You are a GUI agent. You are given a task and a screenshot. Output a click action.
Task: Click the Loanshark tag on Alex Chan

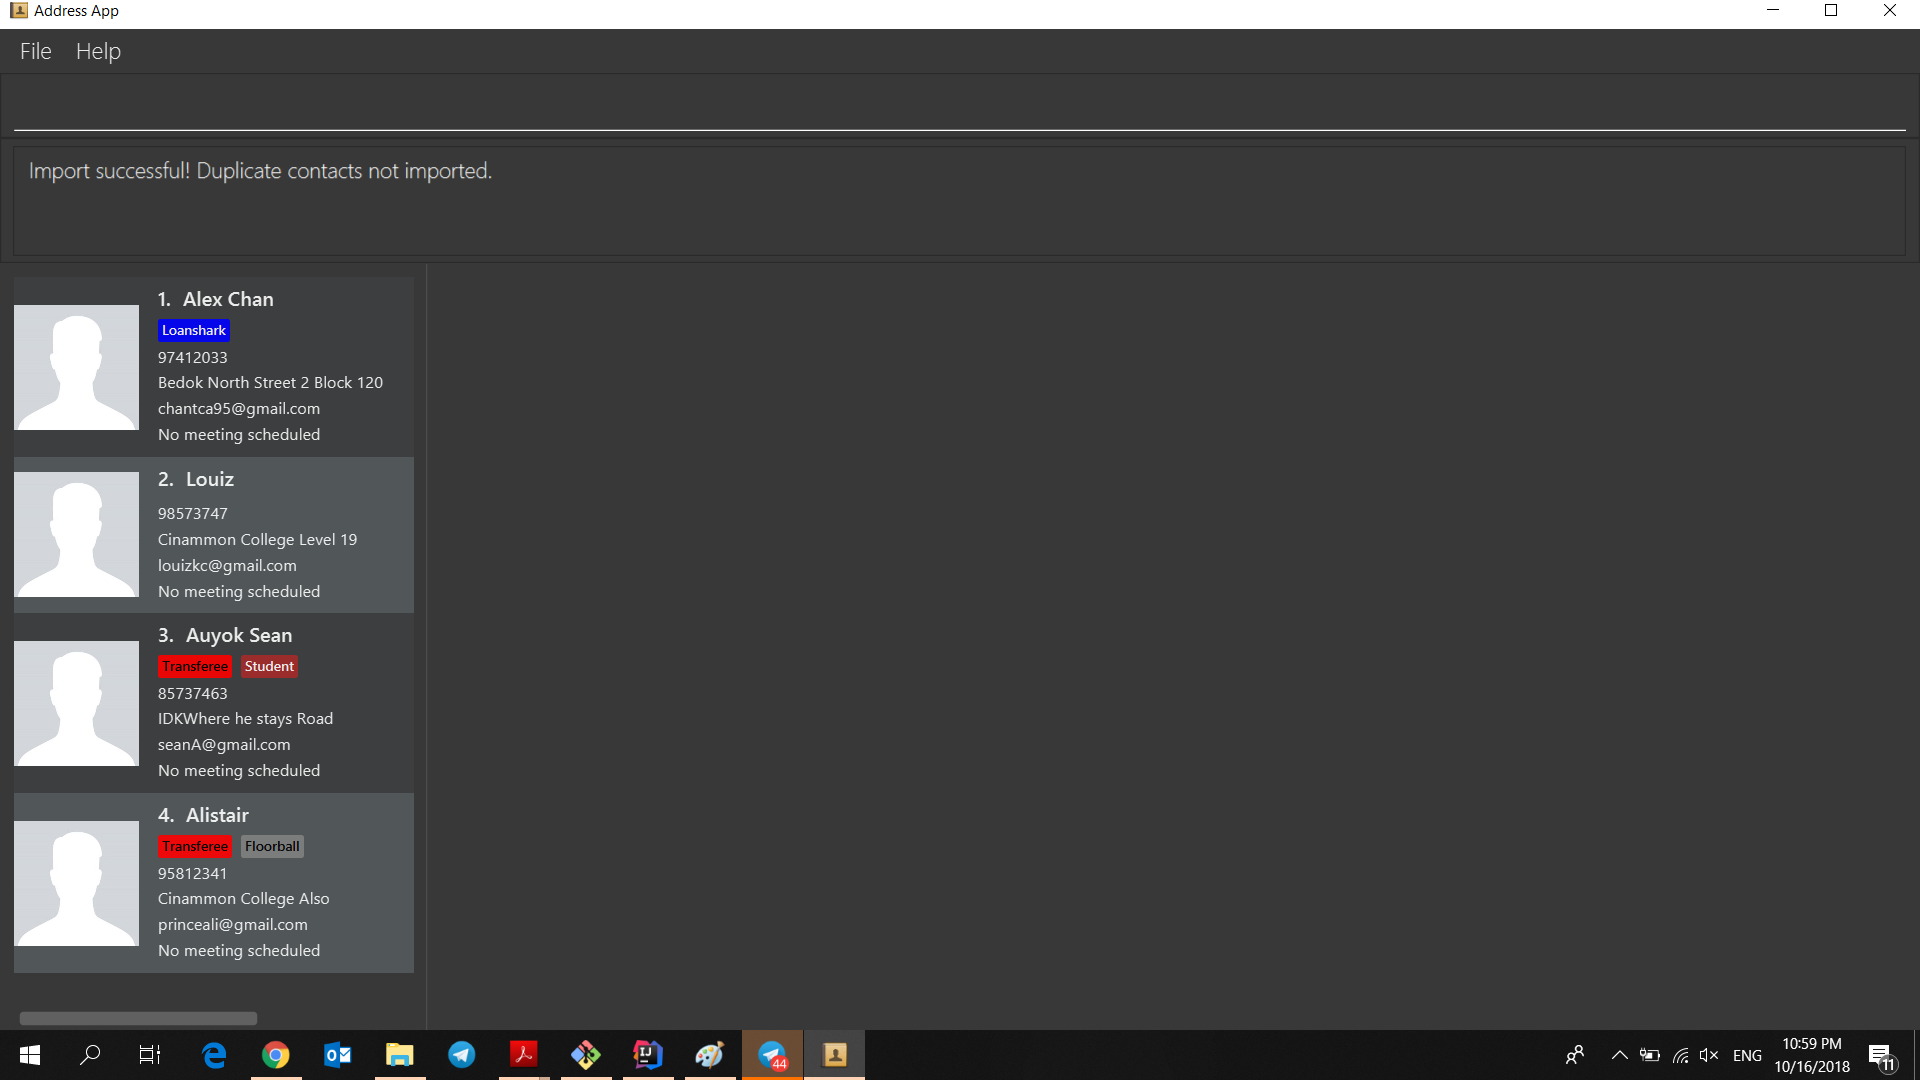pyautogui.click(x=194, y=331)
